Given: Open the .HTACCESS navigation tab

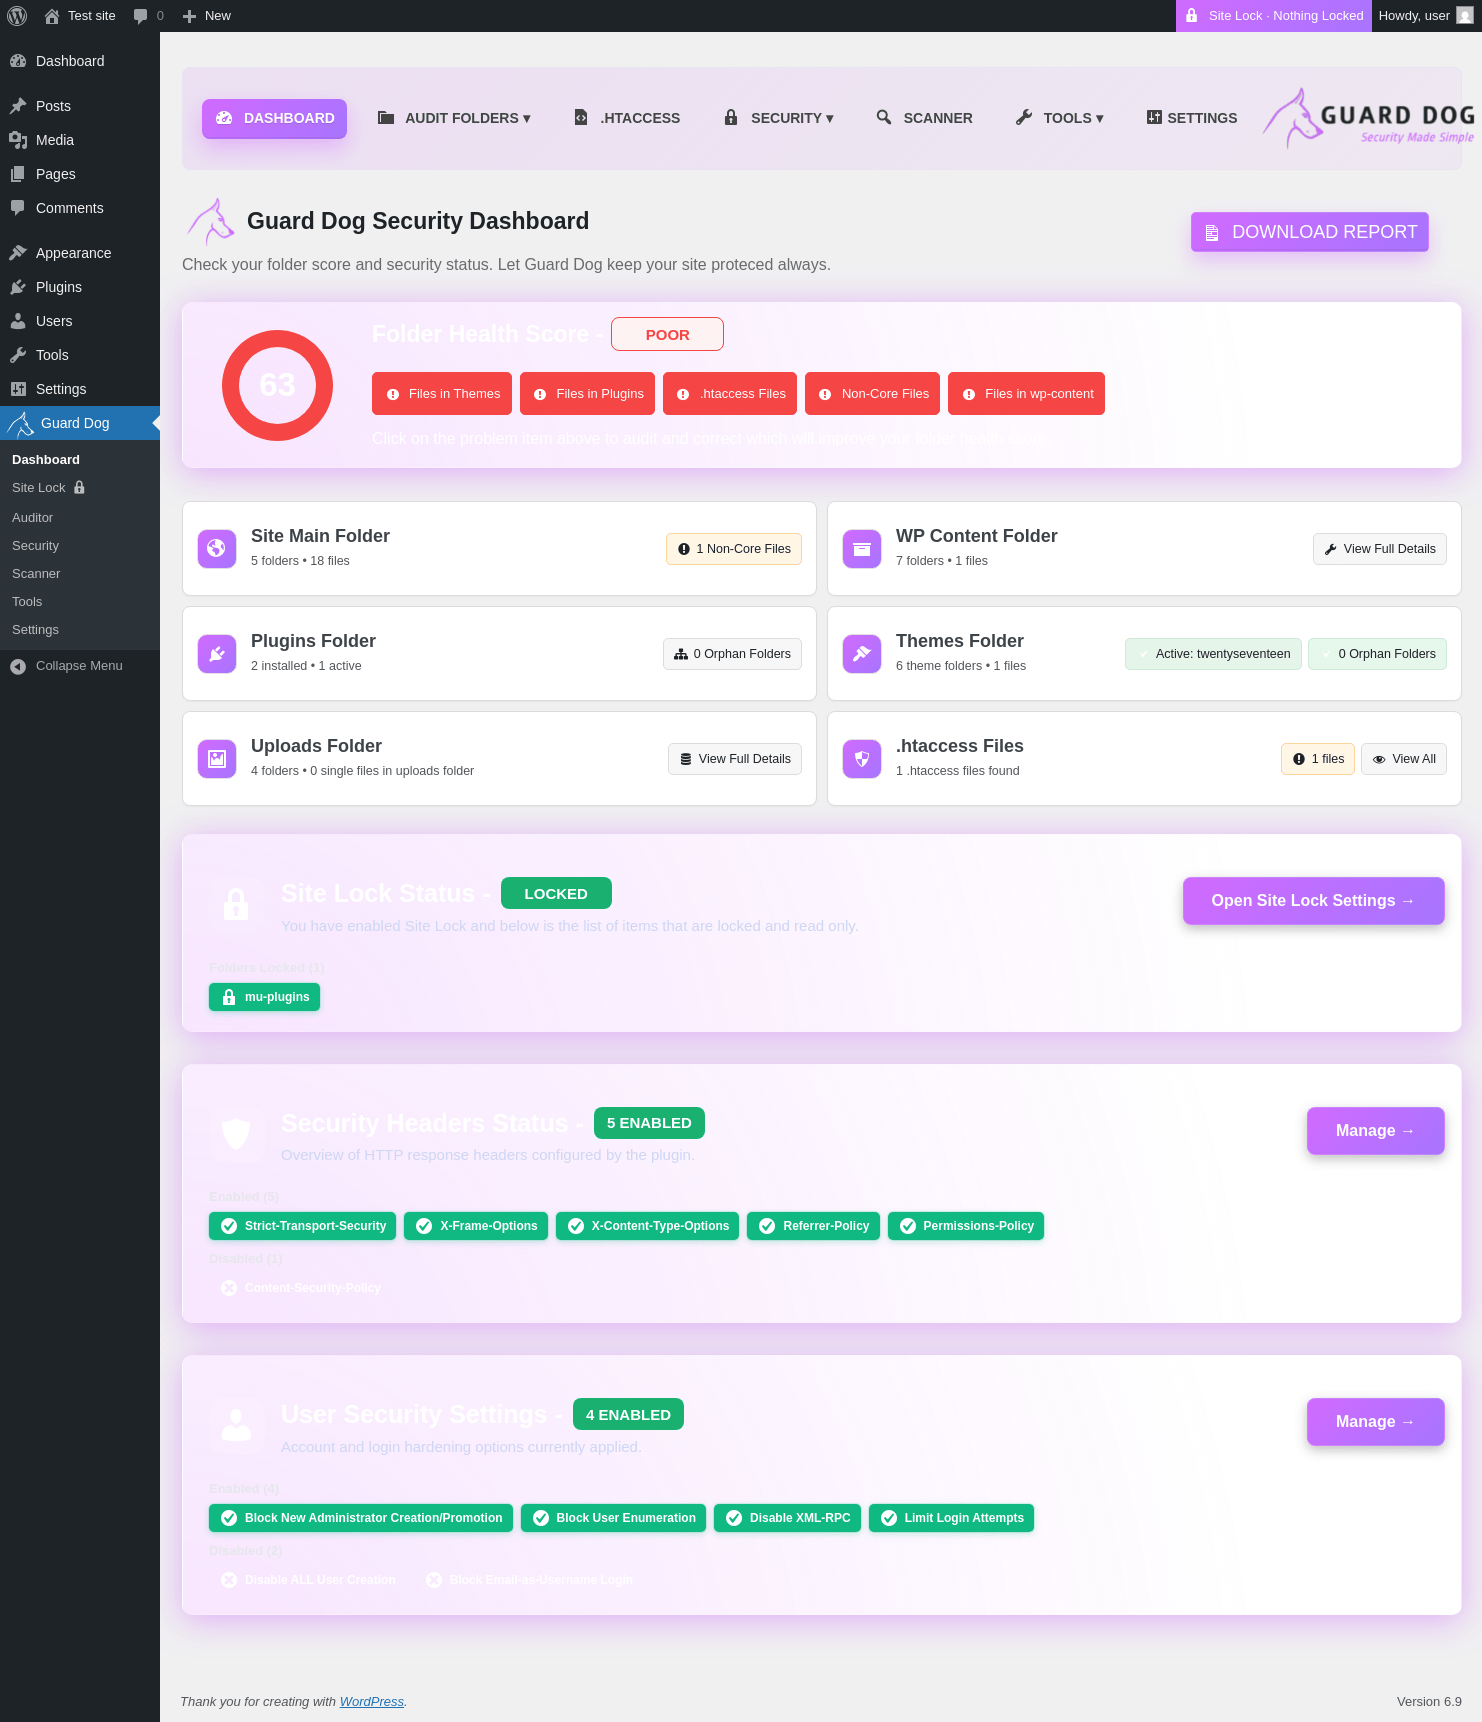Looking at the screenshot, I should 627,118.
